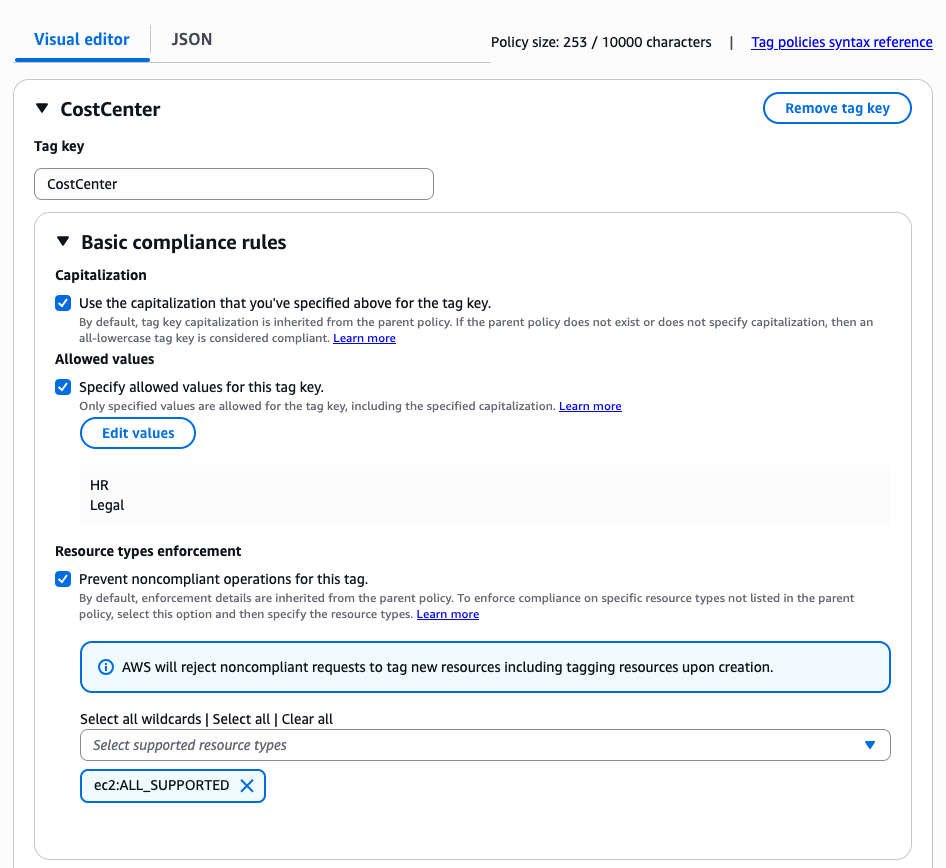The width and height of the screenshot is (946, 868).
Task: Remove the ec2:ALL_SUPPORTED resource type chip
Action: 247,786
